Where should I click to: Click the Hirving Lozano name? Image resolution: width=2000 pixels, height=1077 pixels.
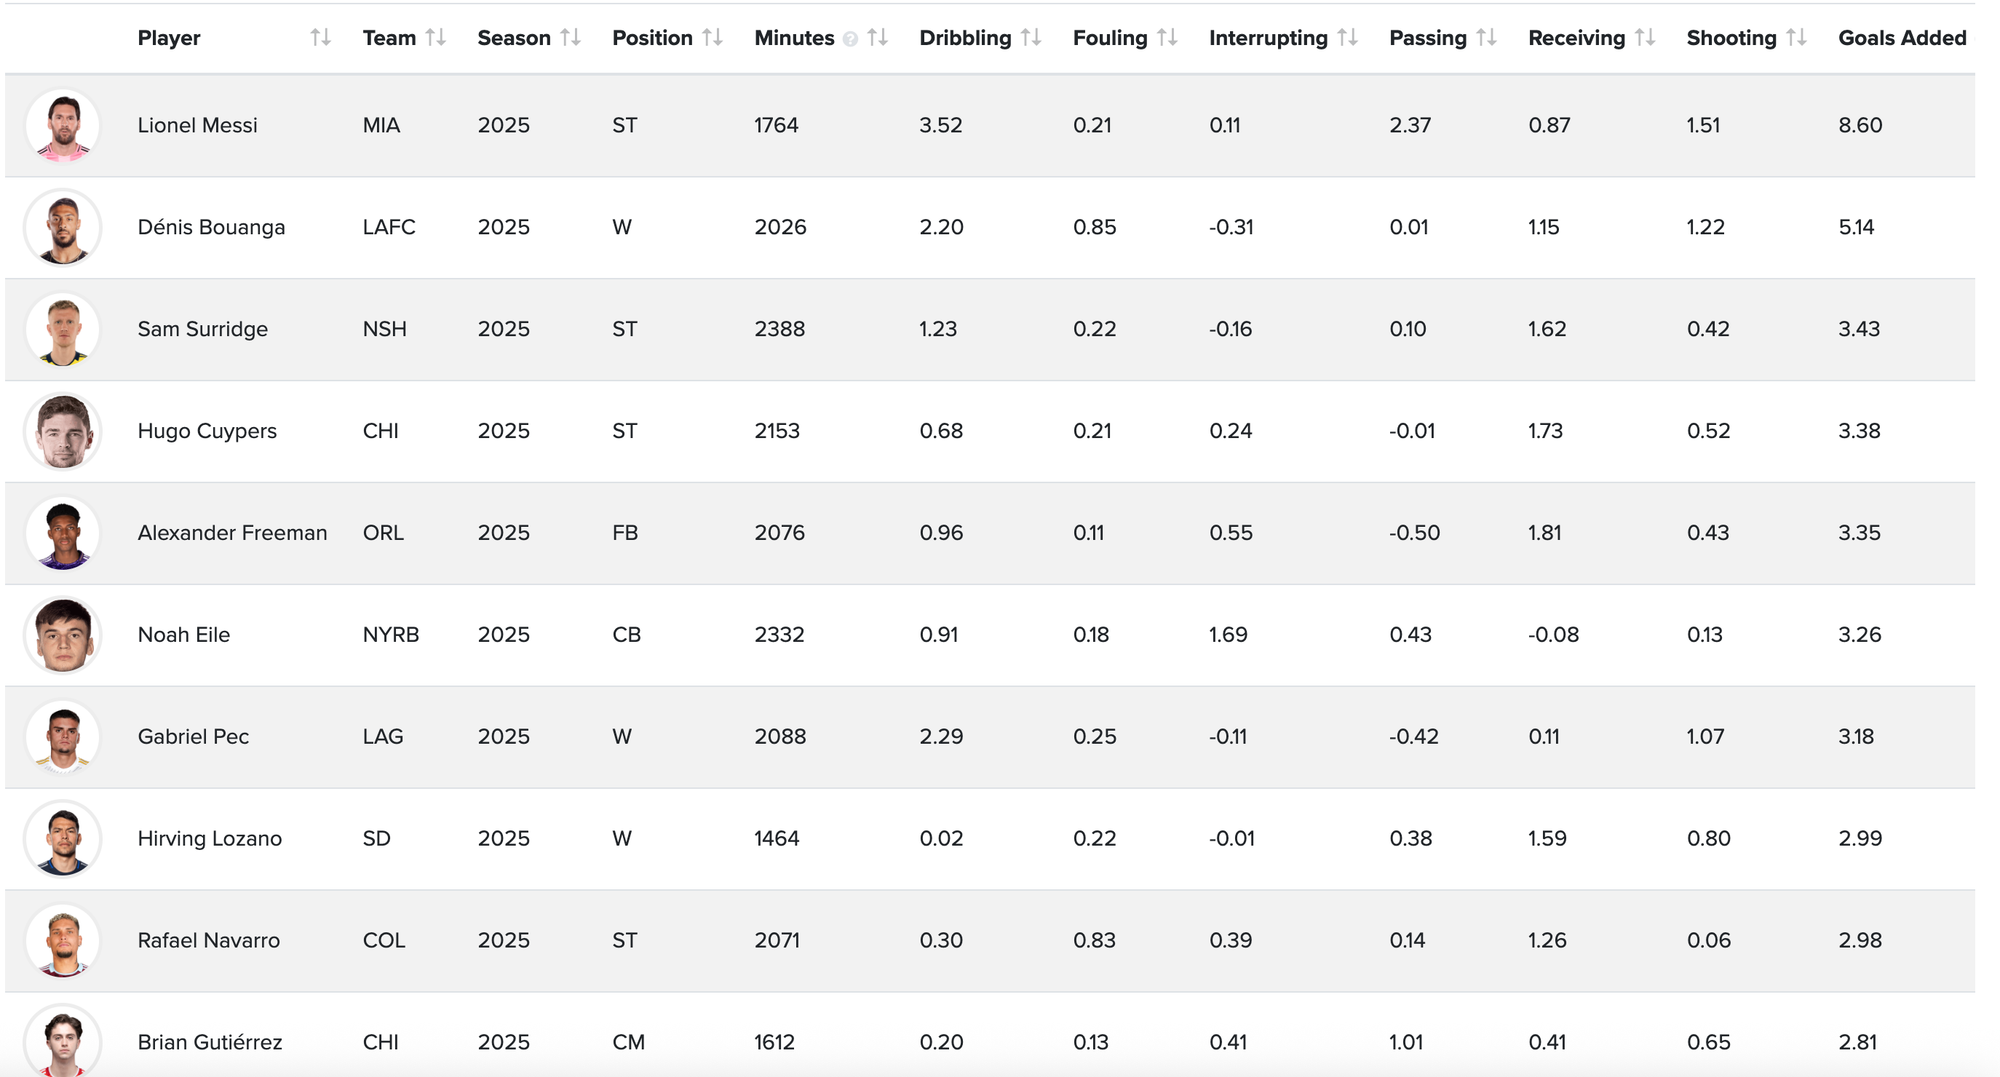tap(210, 839)
